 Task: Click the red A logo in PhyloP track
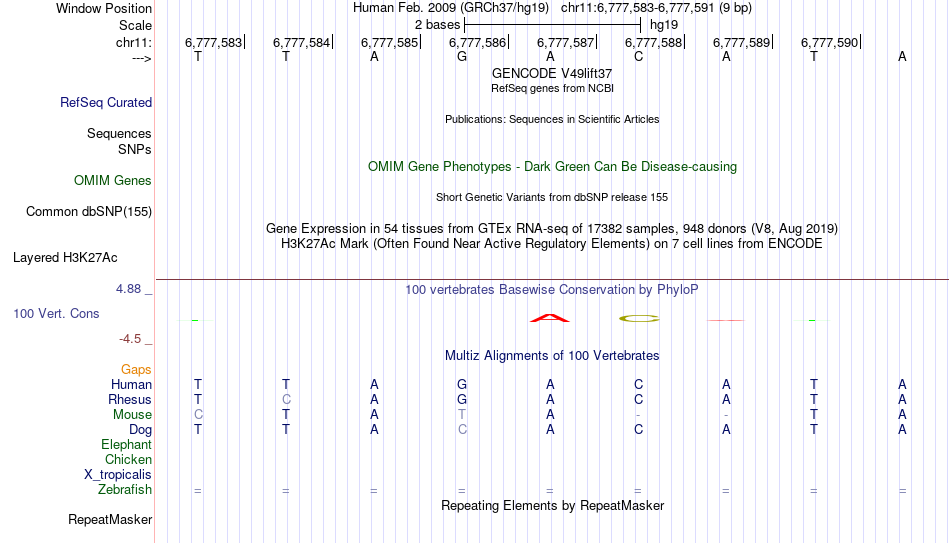[x=550, y=318]
